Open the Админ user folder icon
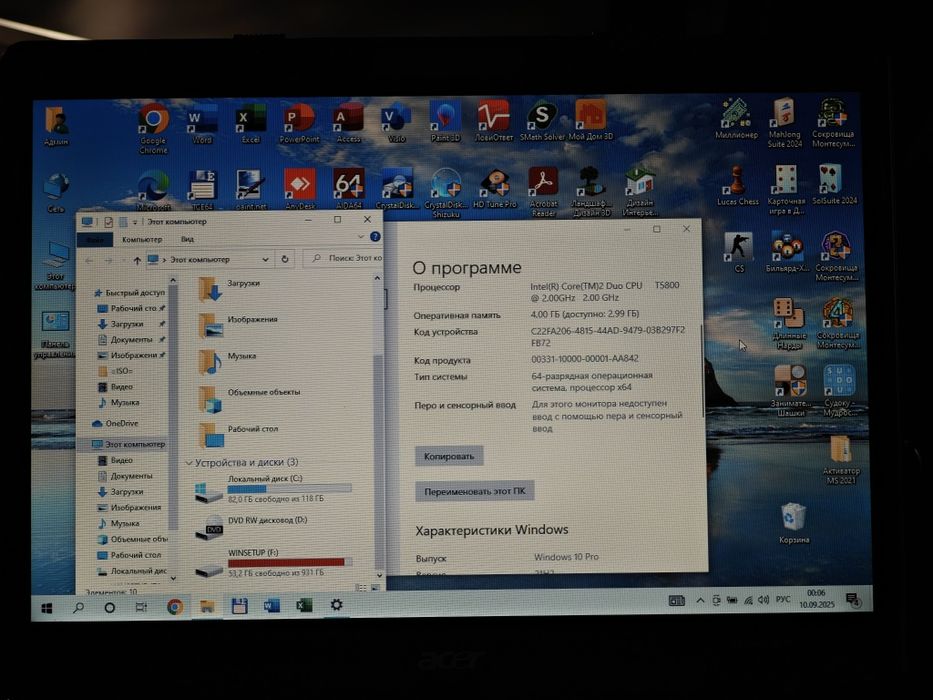This screenshot has width=933, height=700. coord(56,127)
